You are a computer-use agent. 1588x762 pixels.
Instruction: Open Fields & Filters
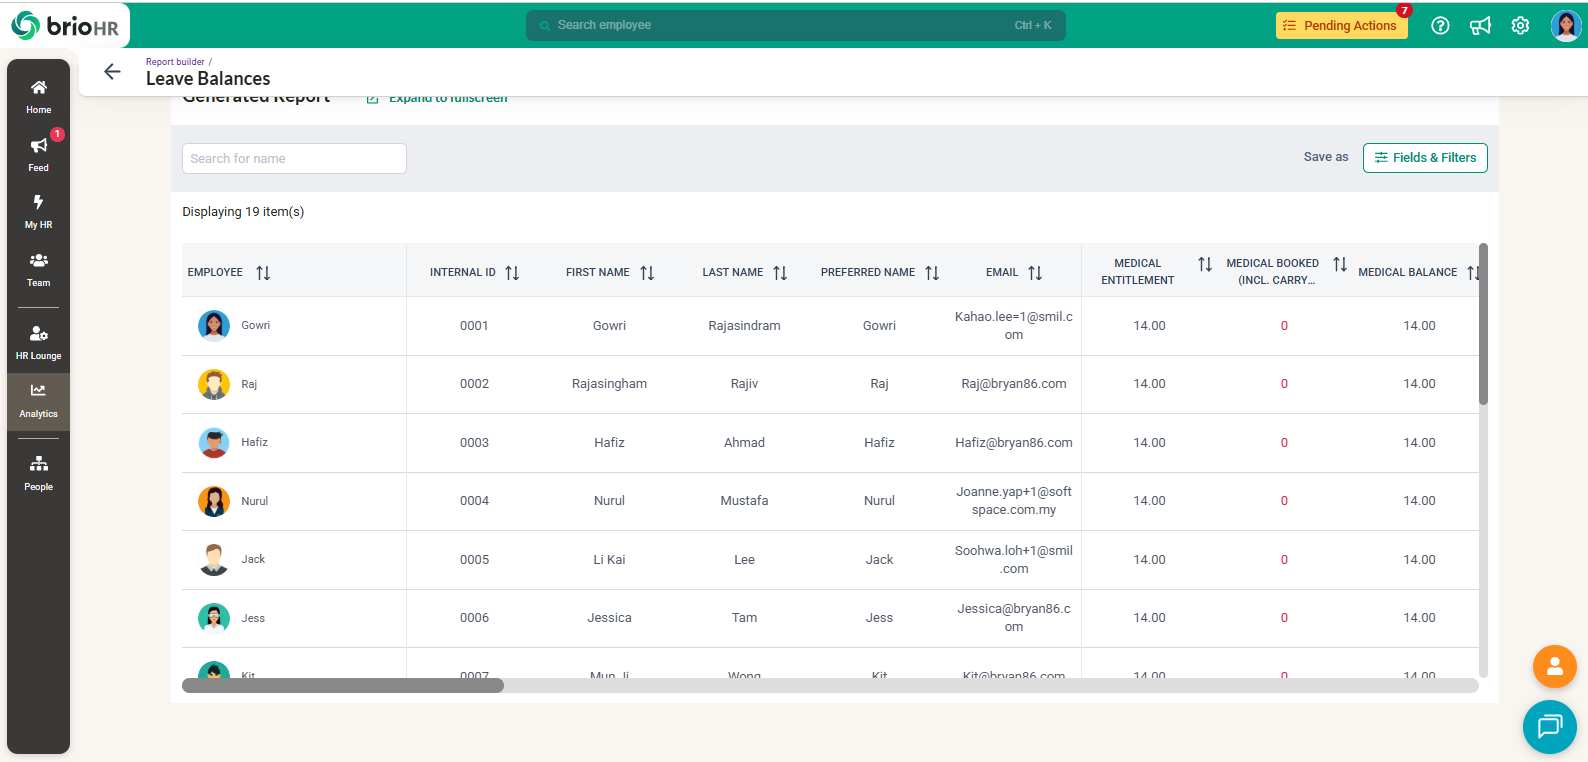click(x=1425, y=158)
